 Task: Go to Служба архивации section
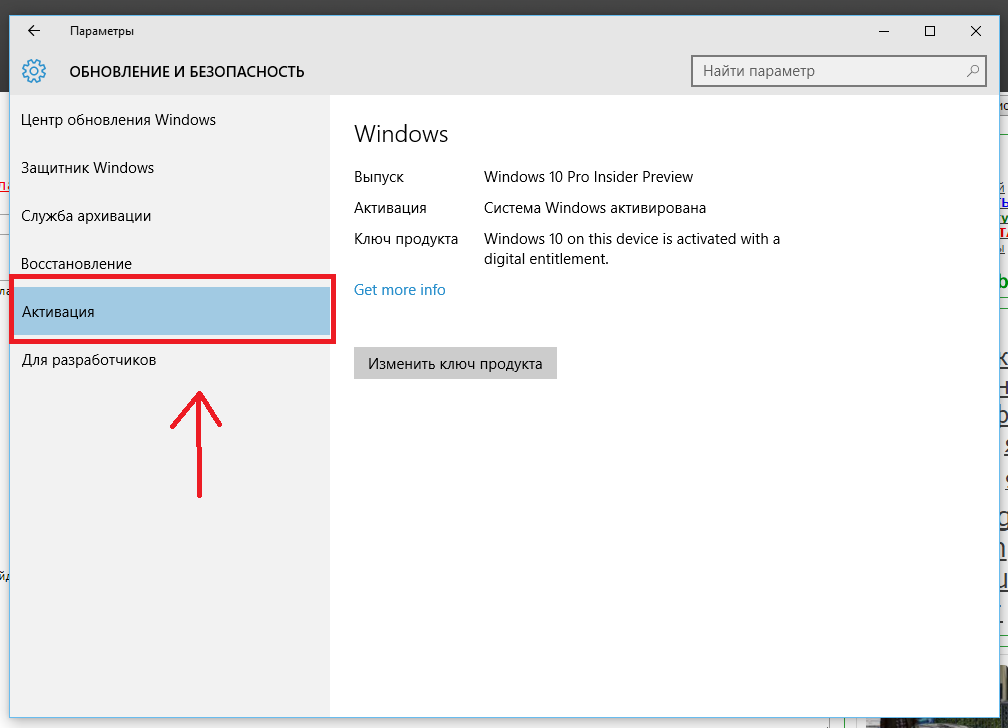click(x=86, y=216)
